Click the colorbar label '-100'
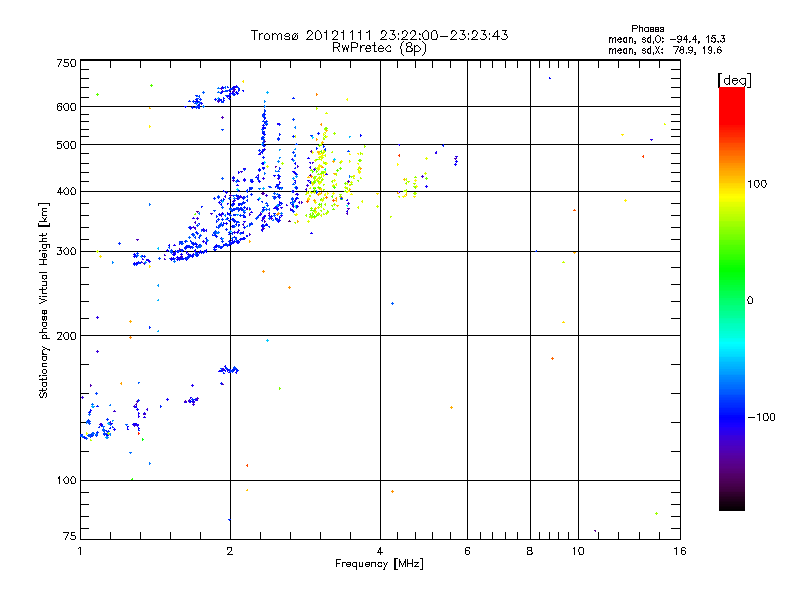The image size is (800, 600). pyautogui.click(x=761, y=417)
